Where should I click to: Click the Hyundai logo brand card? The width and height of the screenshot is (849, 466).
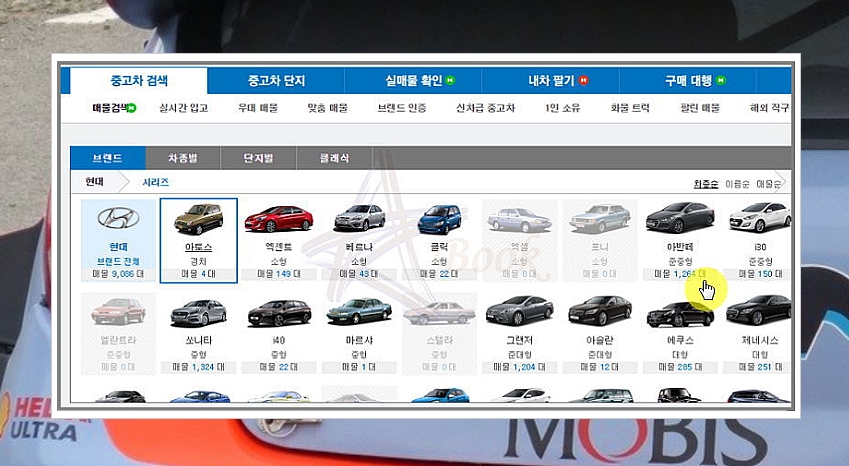point(118,240)
